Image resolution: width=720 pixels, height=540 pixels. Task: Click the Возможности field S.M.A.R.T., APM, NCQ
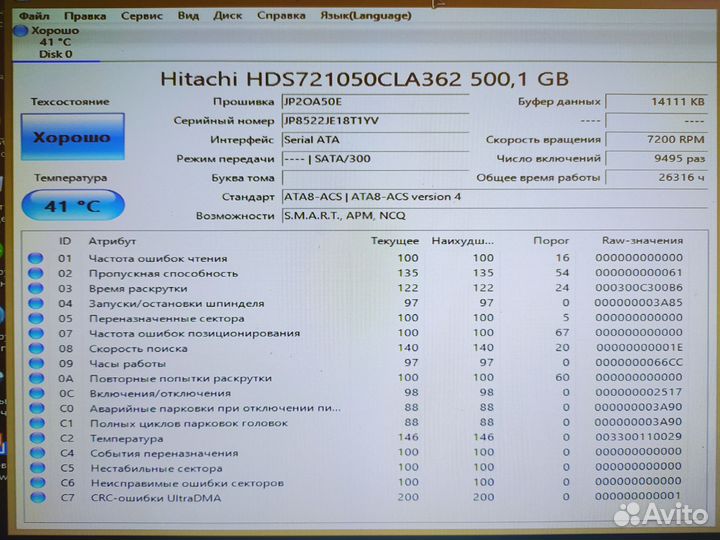[495, 216]
